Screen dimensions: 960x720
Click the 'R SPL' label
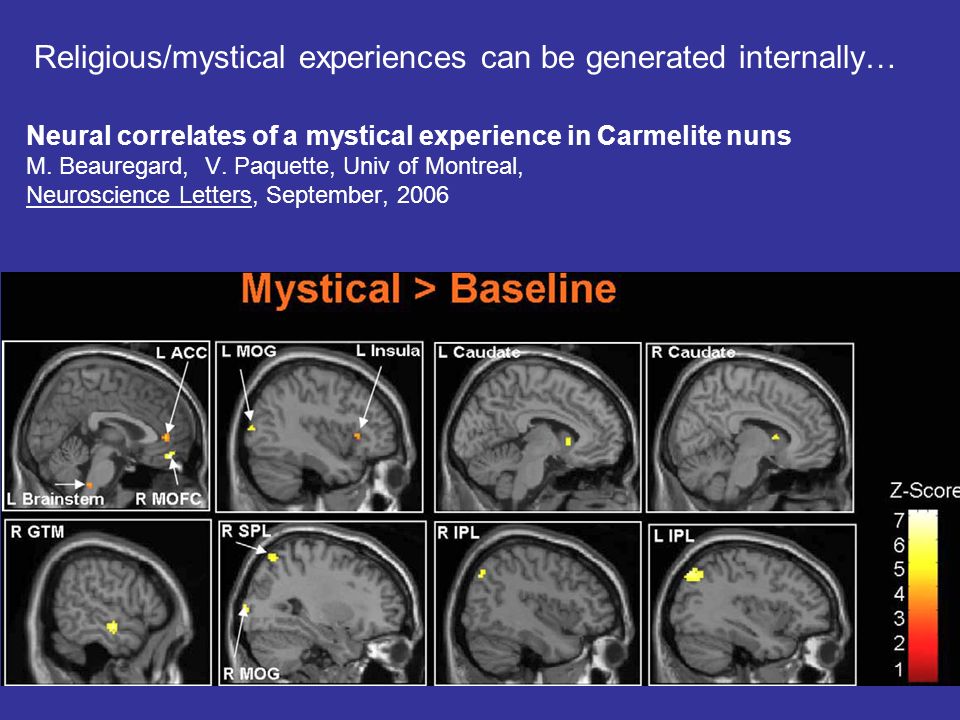click(246, 531)
